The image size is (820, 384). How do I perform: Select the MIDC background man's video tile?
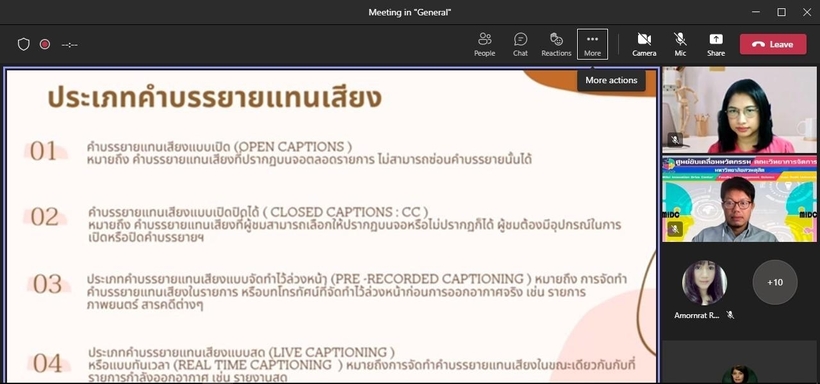point(739,198)
